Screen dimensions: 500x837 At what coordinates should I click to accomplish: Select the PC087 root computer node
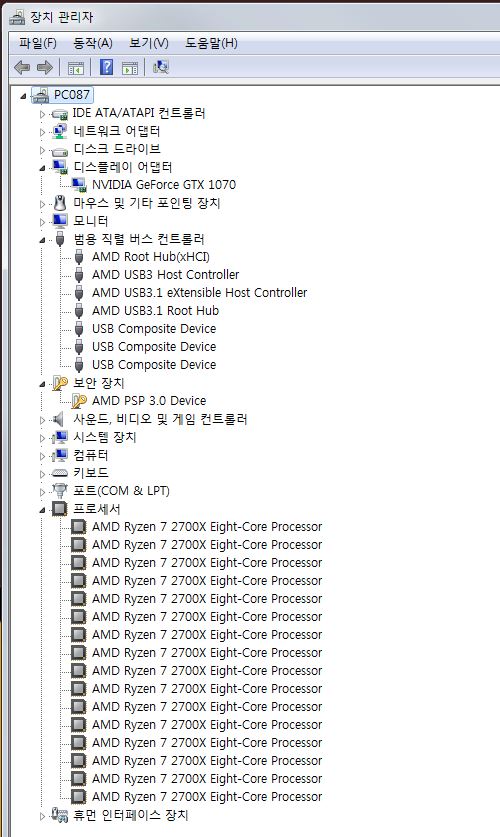click(72, 95)
